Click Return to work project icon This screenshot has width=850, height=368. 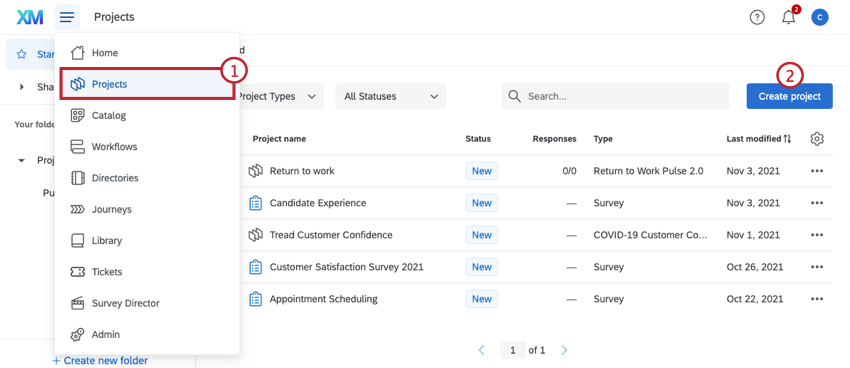coord(255,171)
